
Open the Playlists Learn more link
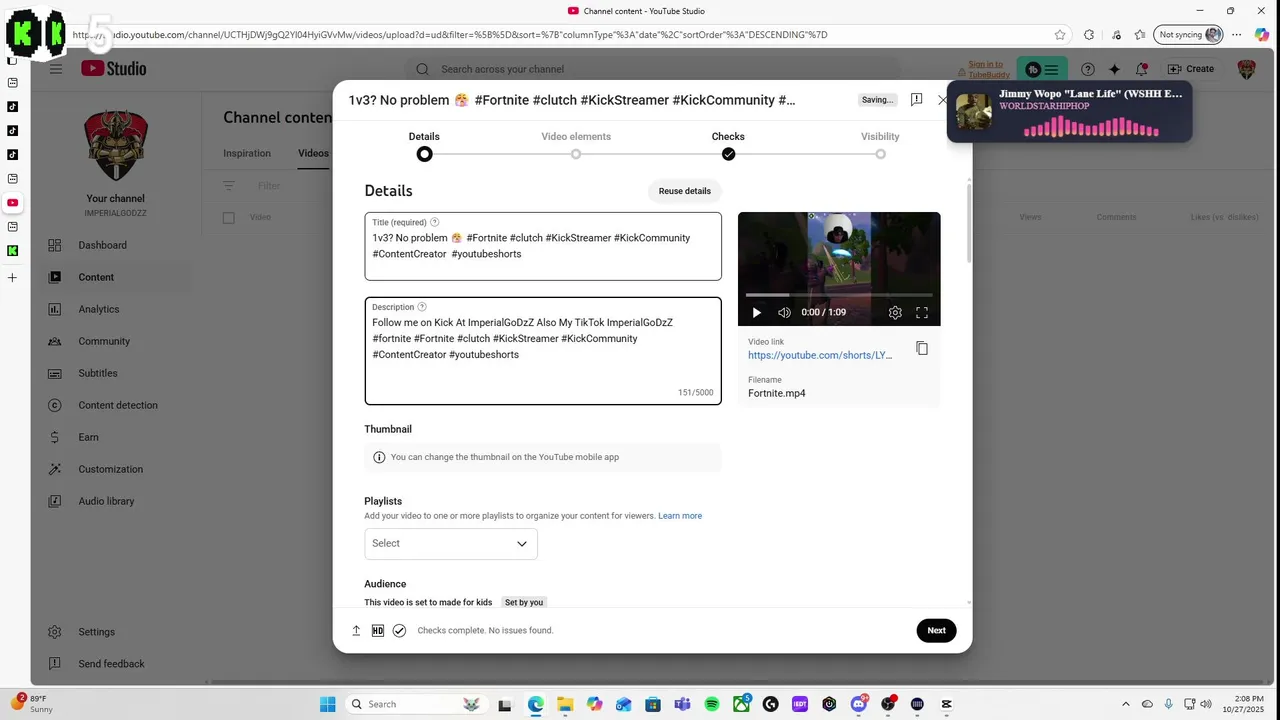(680, 516)
